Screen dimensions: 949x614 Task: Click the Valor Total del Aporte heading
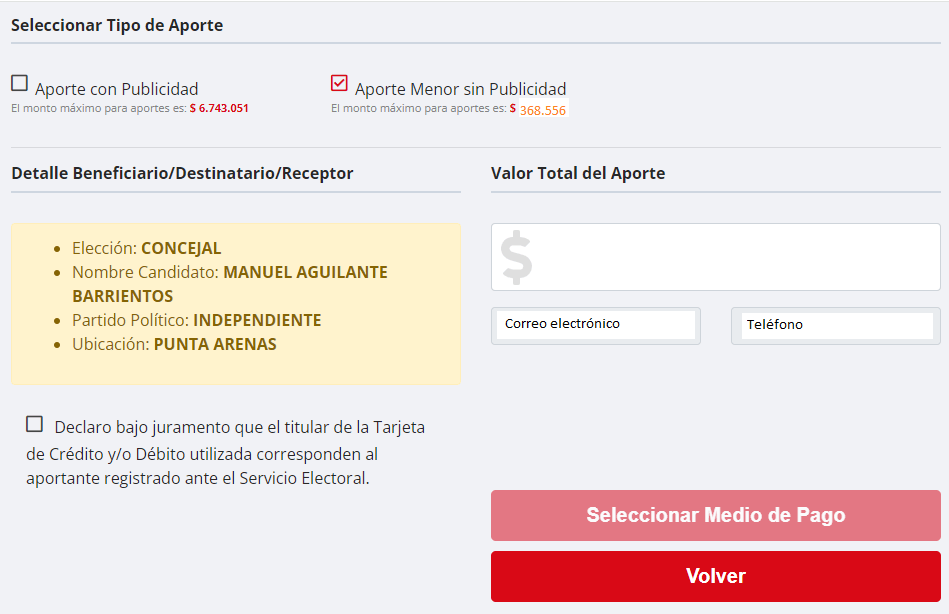578,173
